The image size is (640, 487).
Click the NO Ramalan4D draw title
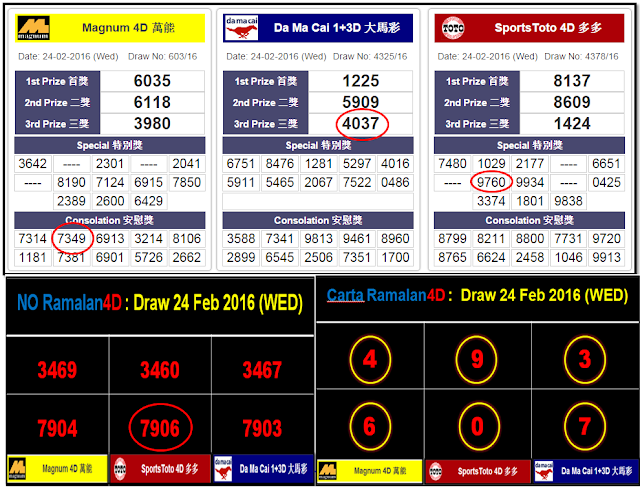[x=160, y=303]
